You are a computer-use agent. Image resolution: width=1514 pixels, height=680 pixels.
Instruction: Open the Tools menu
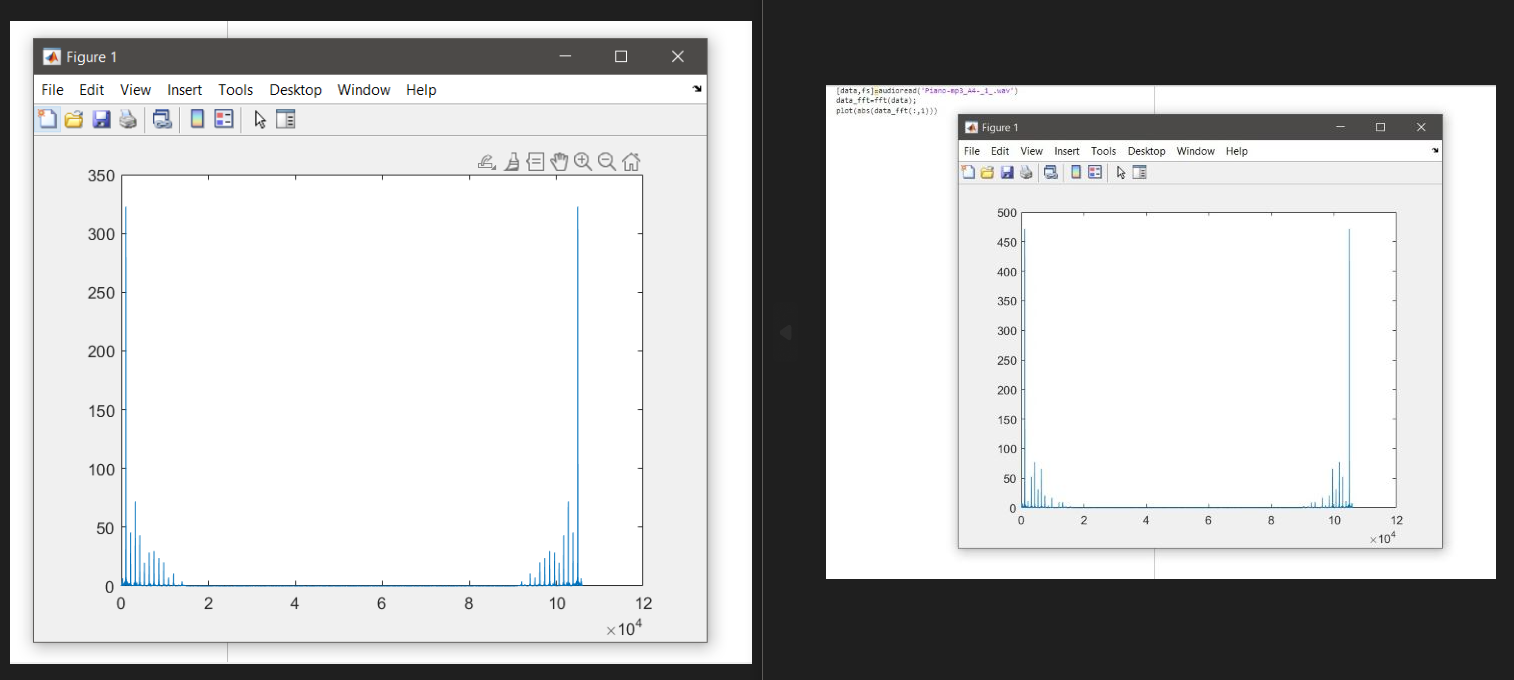[235, 90]
